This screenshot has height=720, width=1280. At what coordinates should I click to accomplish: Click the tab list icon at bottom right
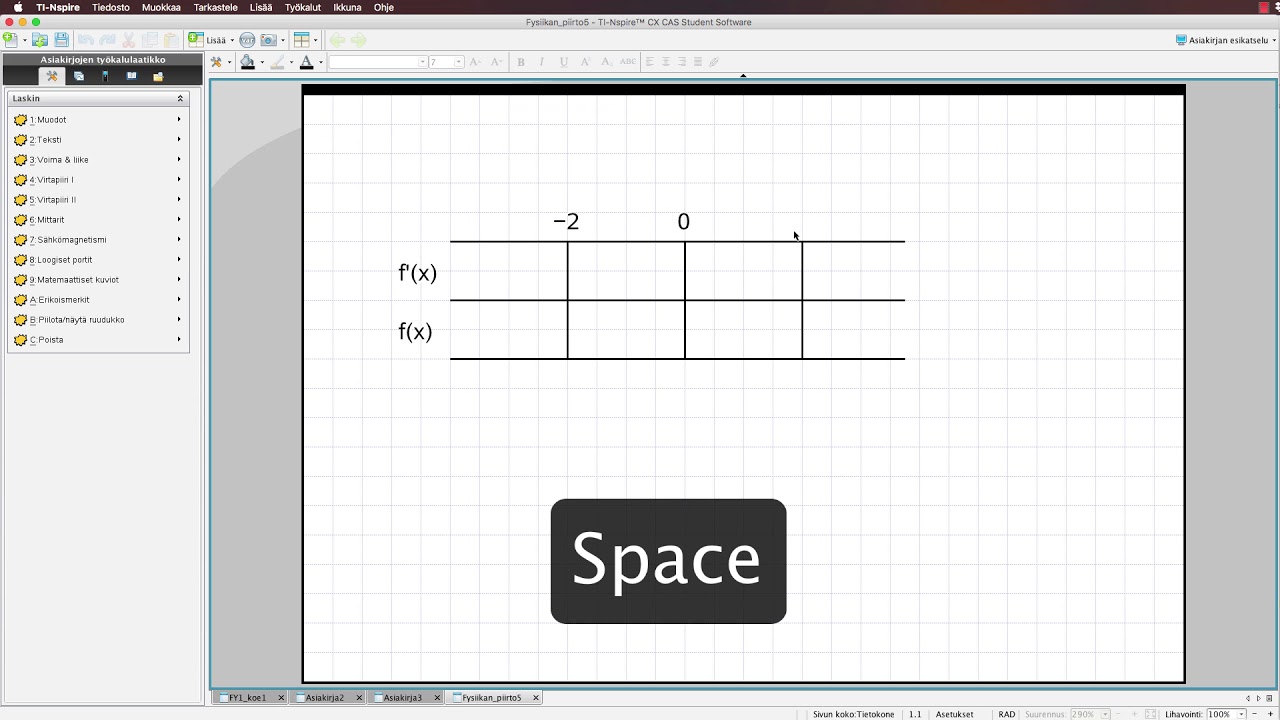(1270, 698)
